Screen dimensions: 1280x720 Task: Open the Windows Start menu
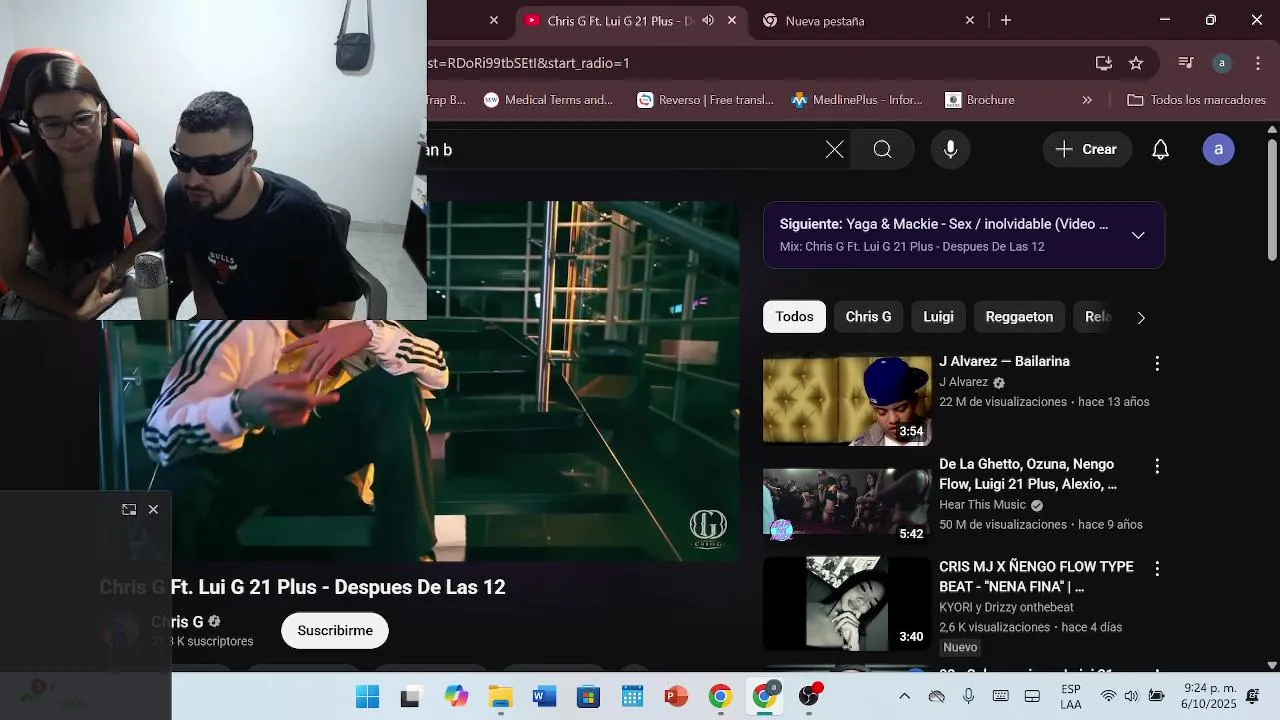pyautogui.click(x=367, y=696)
